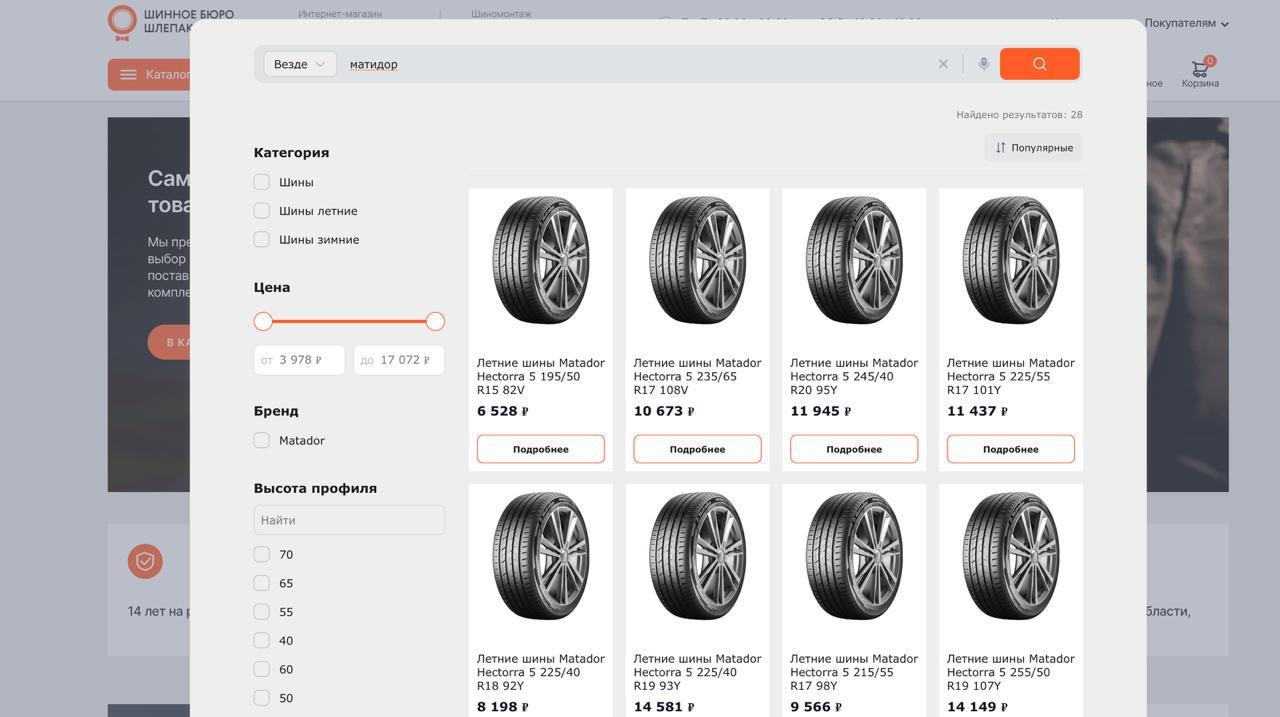The height and width of the screenshot is (717, 1280).
Task: Open tire image for 225/40 R18 92Y
Action: [541, 556]
